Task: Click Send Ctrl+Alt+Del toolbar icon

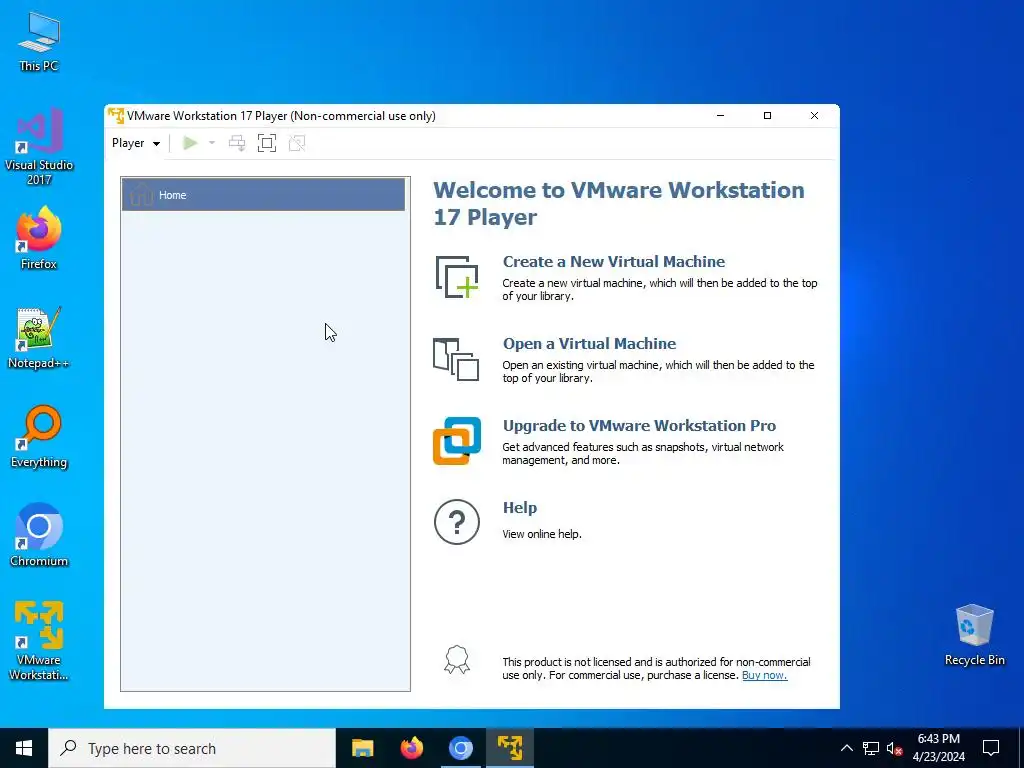Action: coord(237,143)
